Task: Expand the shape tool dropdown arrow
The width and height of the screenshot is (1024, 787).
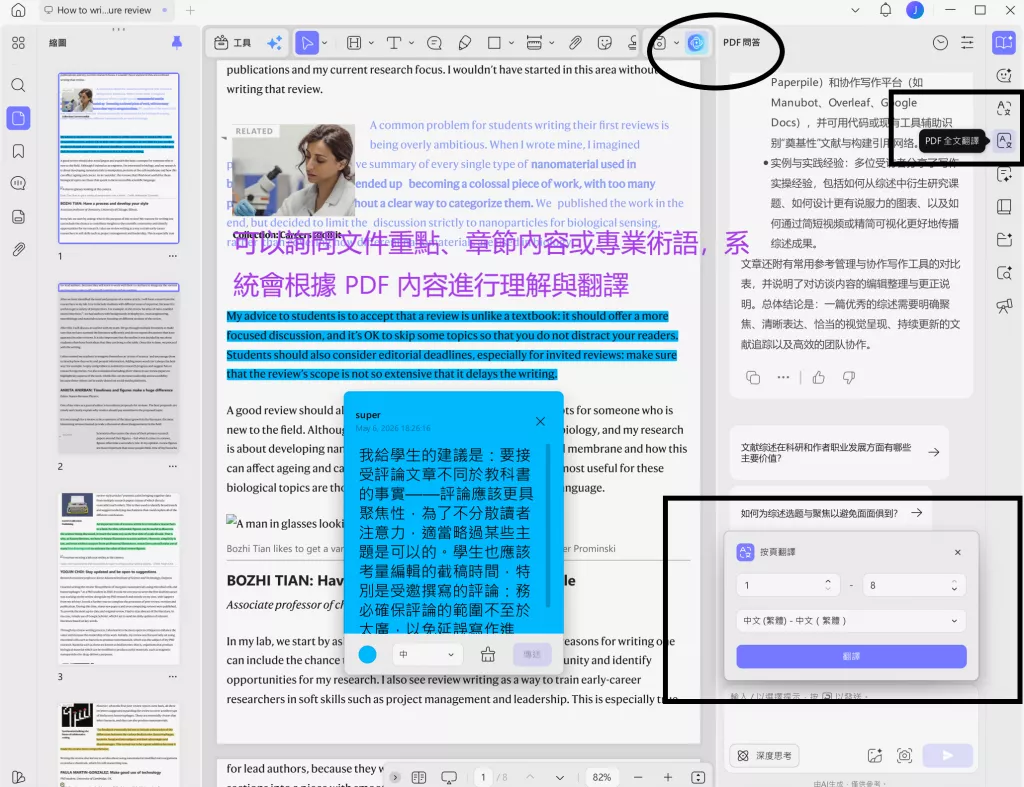Action: (511, 43)
